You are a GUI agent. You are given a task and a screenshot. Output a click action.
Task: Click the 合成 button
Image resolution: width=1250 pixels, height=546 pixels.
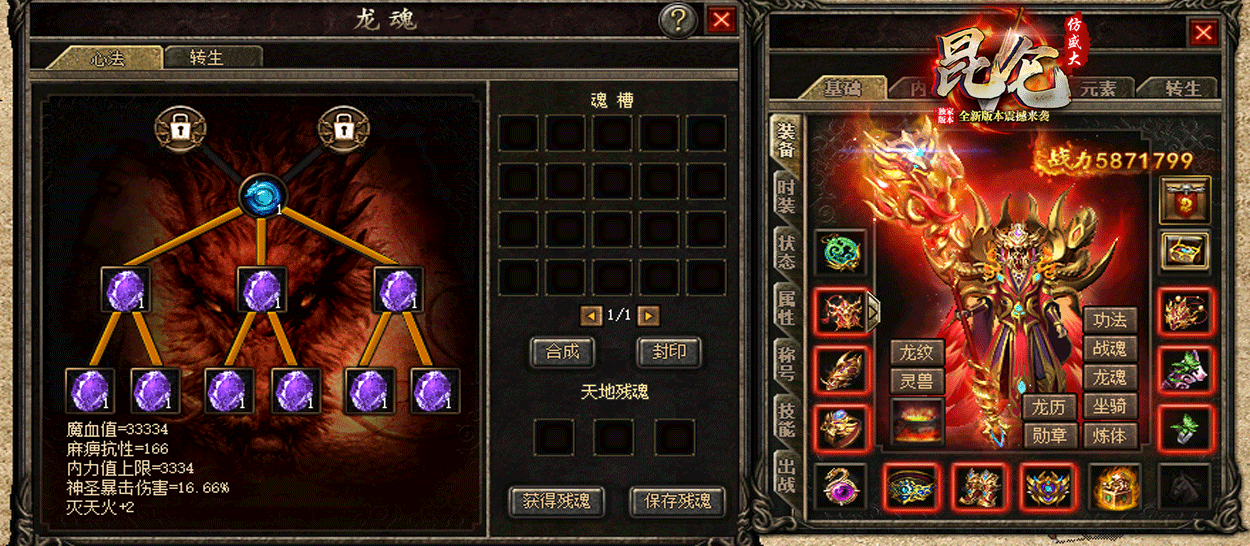coord(563,352)
